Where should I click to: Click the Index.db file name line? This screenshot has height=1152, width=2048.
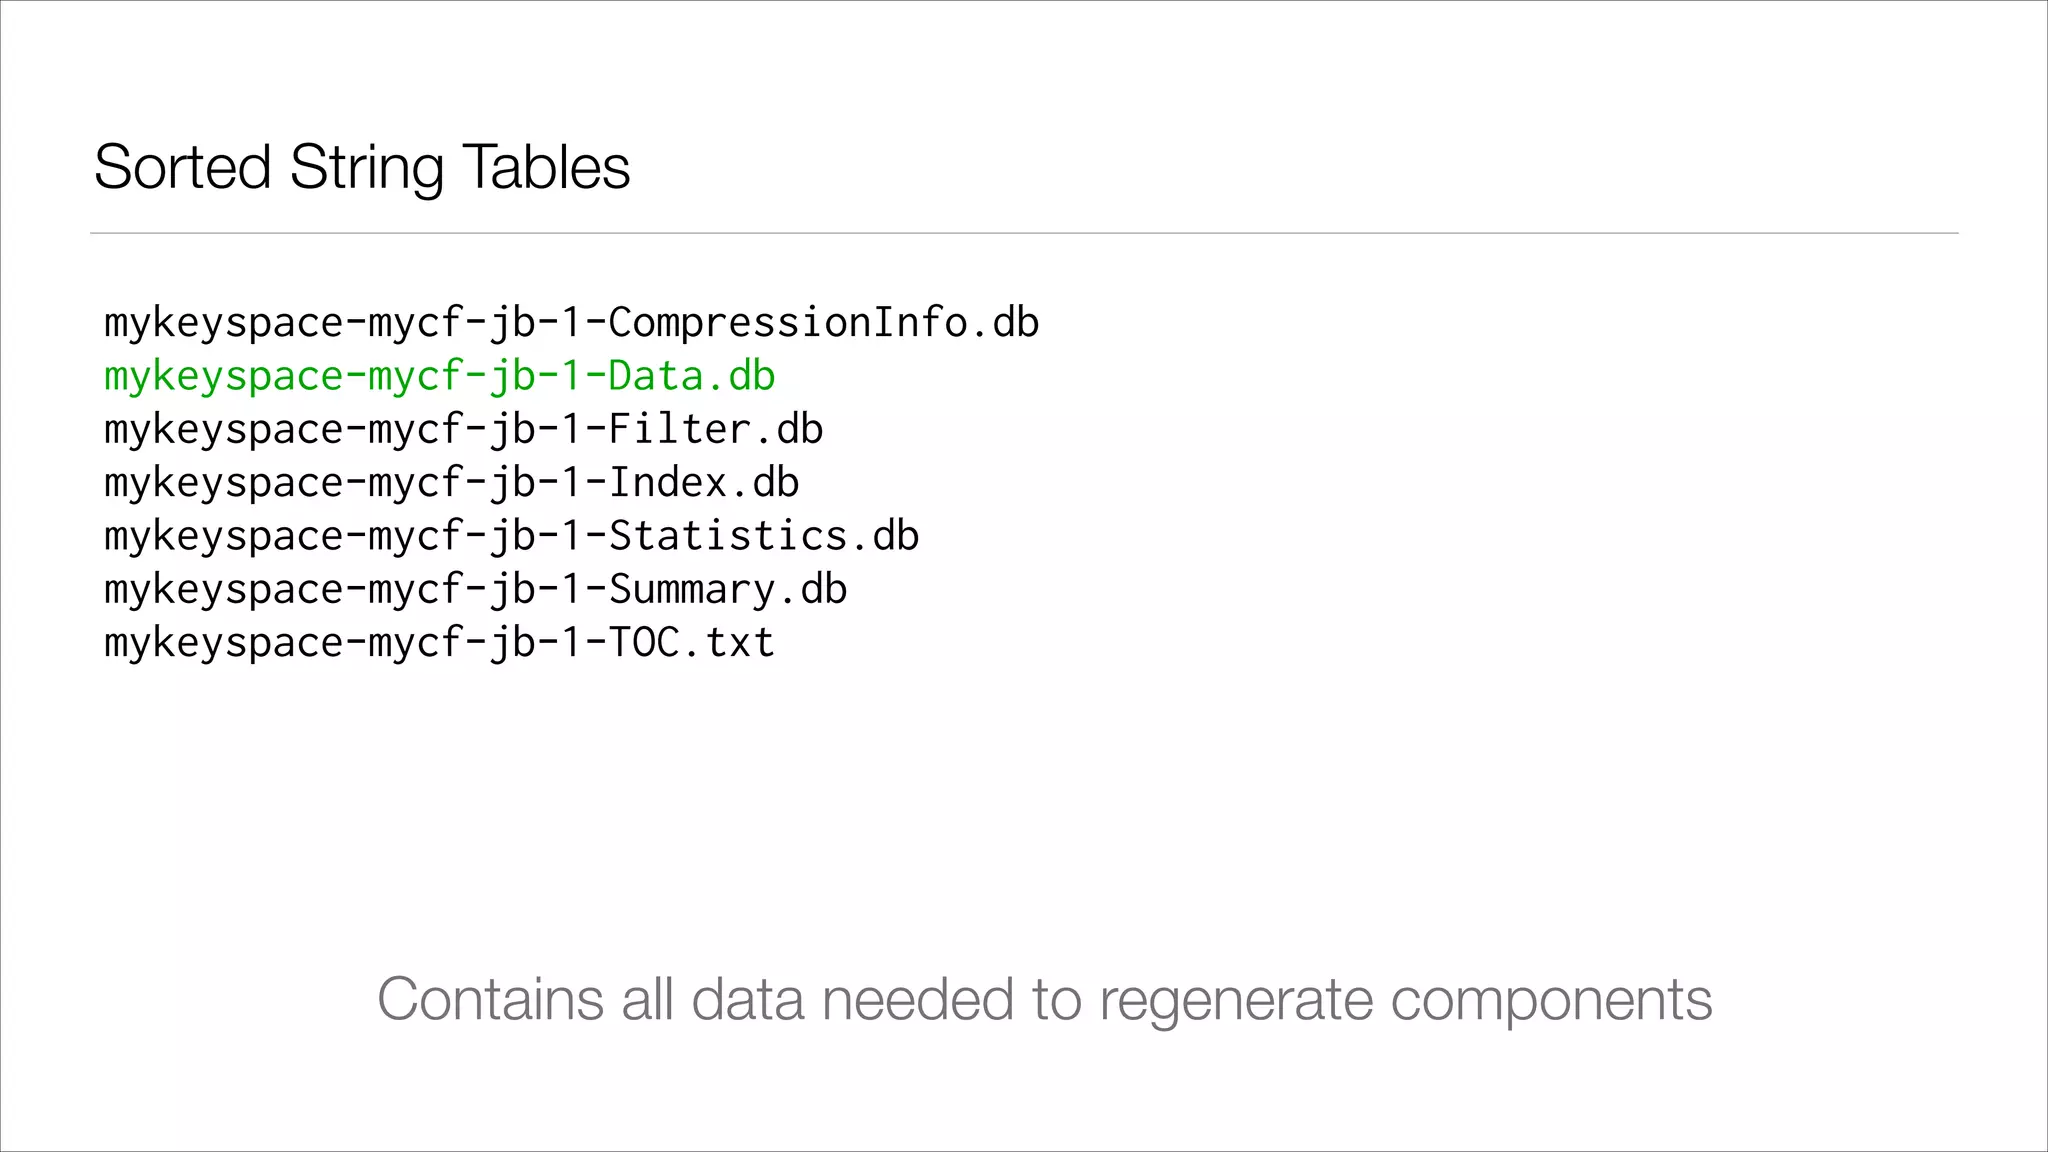[x=451, y=483]
